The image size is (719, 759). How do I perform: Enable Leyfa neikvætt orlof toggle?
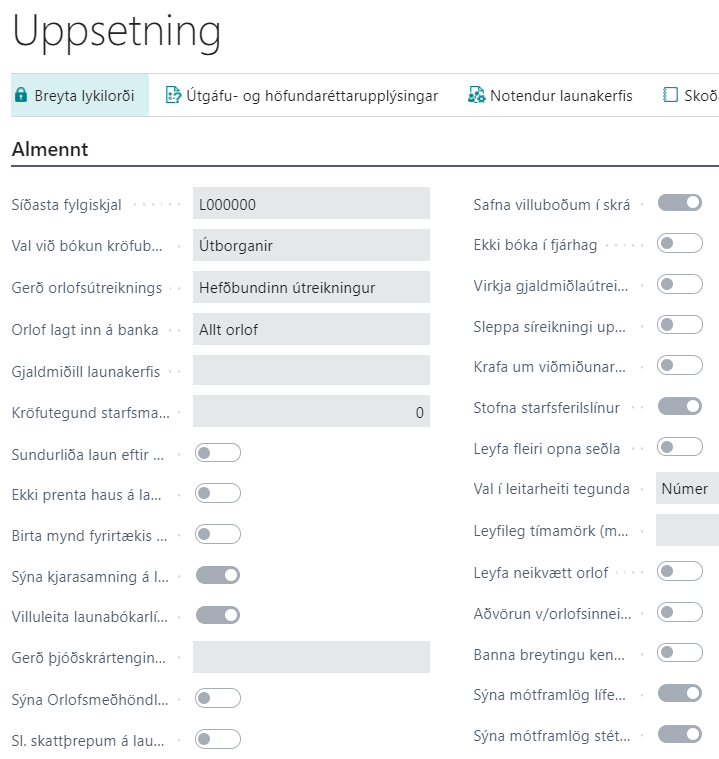pos(679,571)
